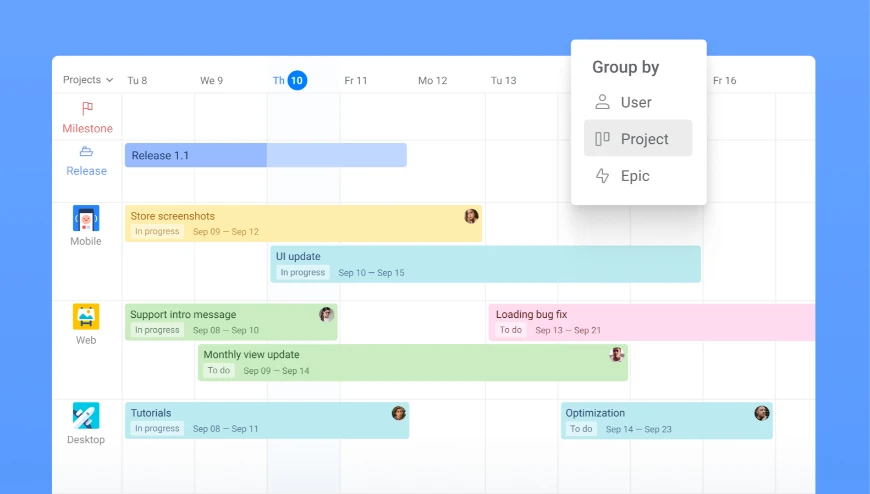Click avatar on Monthly view update
This screenshot has width=870, height=494.
pos(616,355)
